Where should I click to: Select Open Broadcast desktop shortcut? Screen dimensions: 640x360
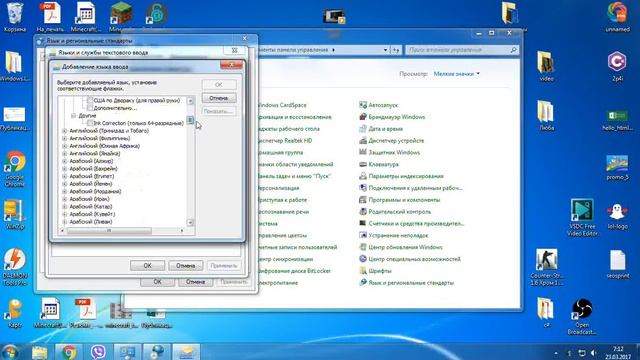tap(582, 317)
